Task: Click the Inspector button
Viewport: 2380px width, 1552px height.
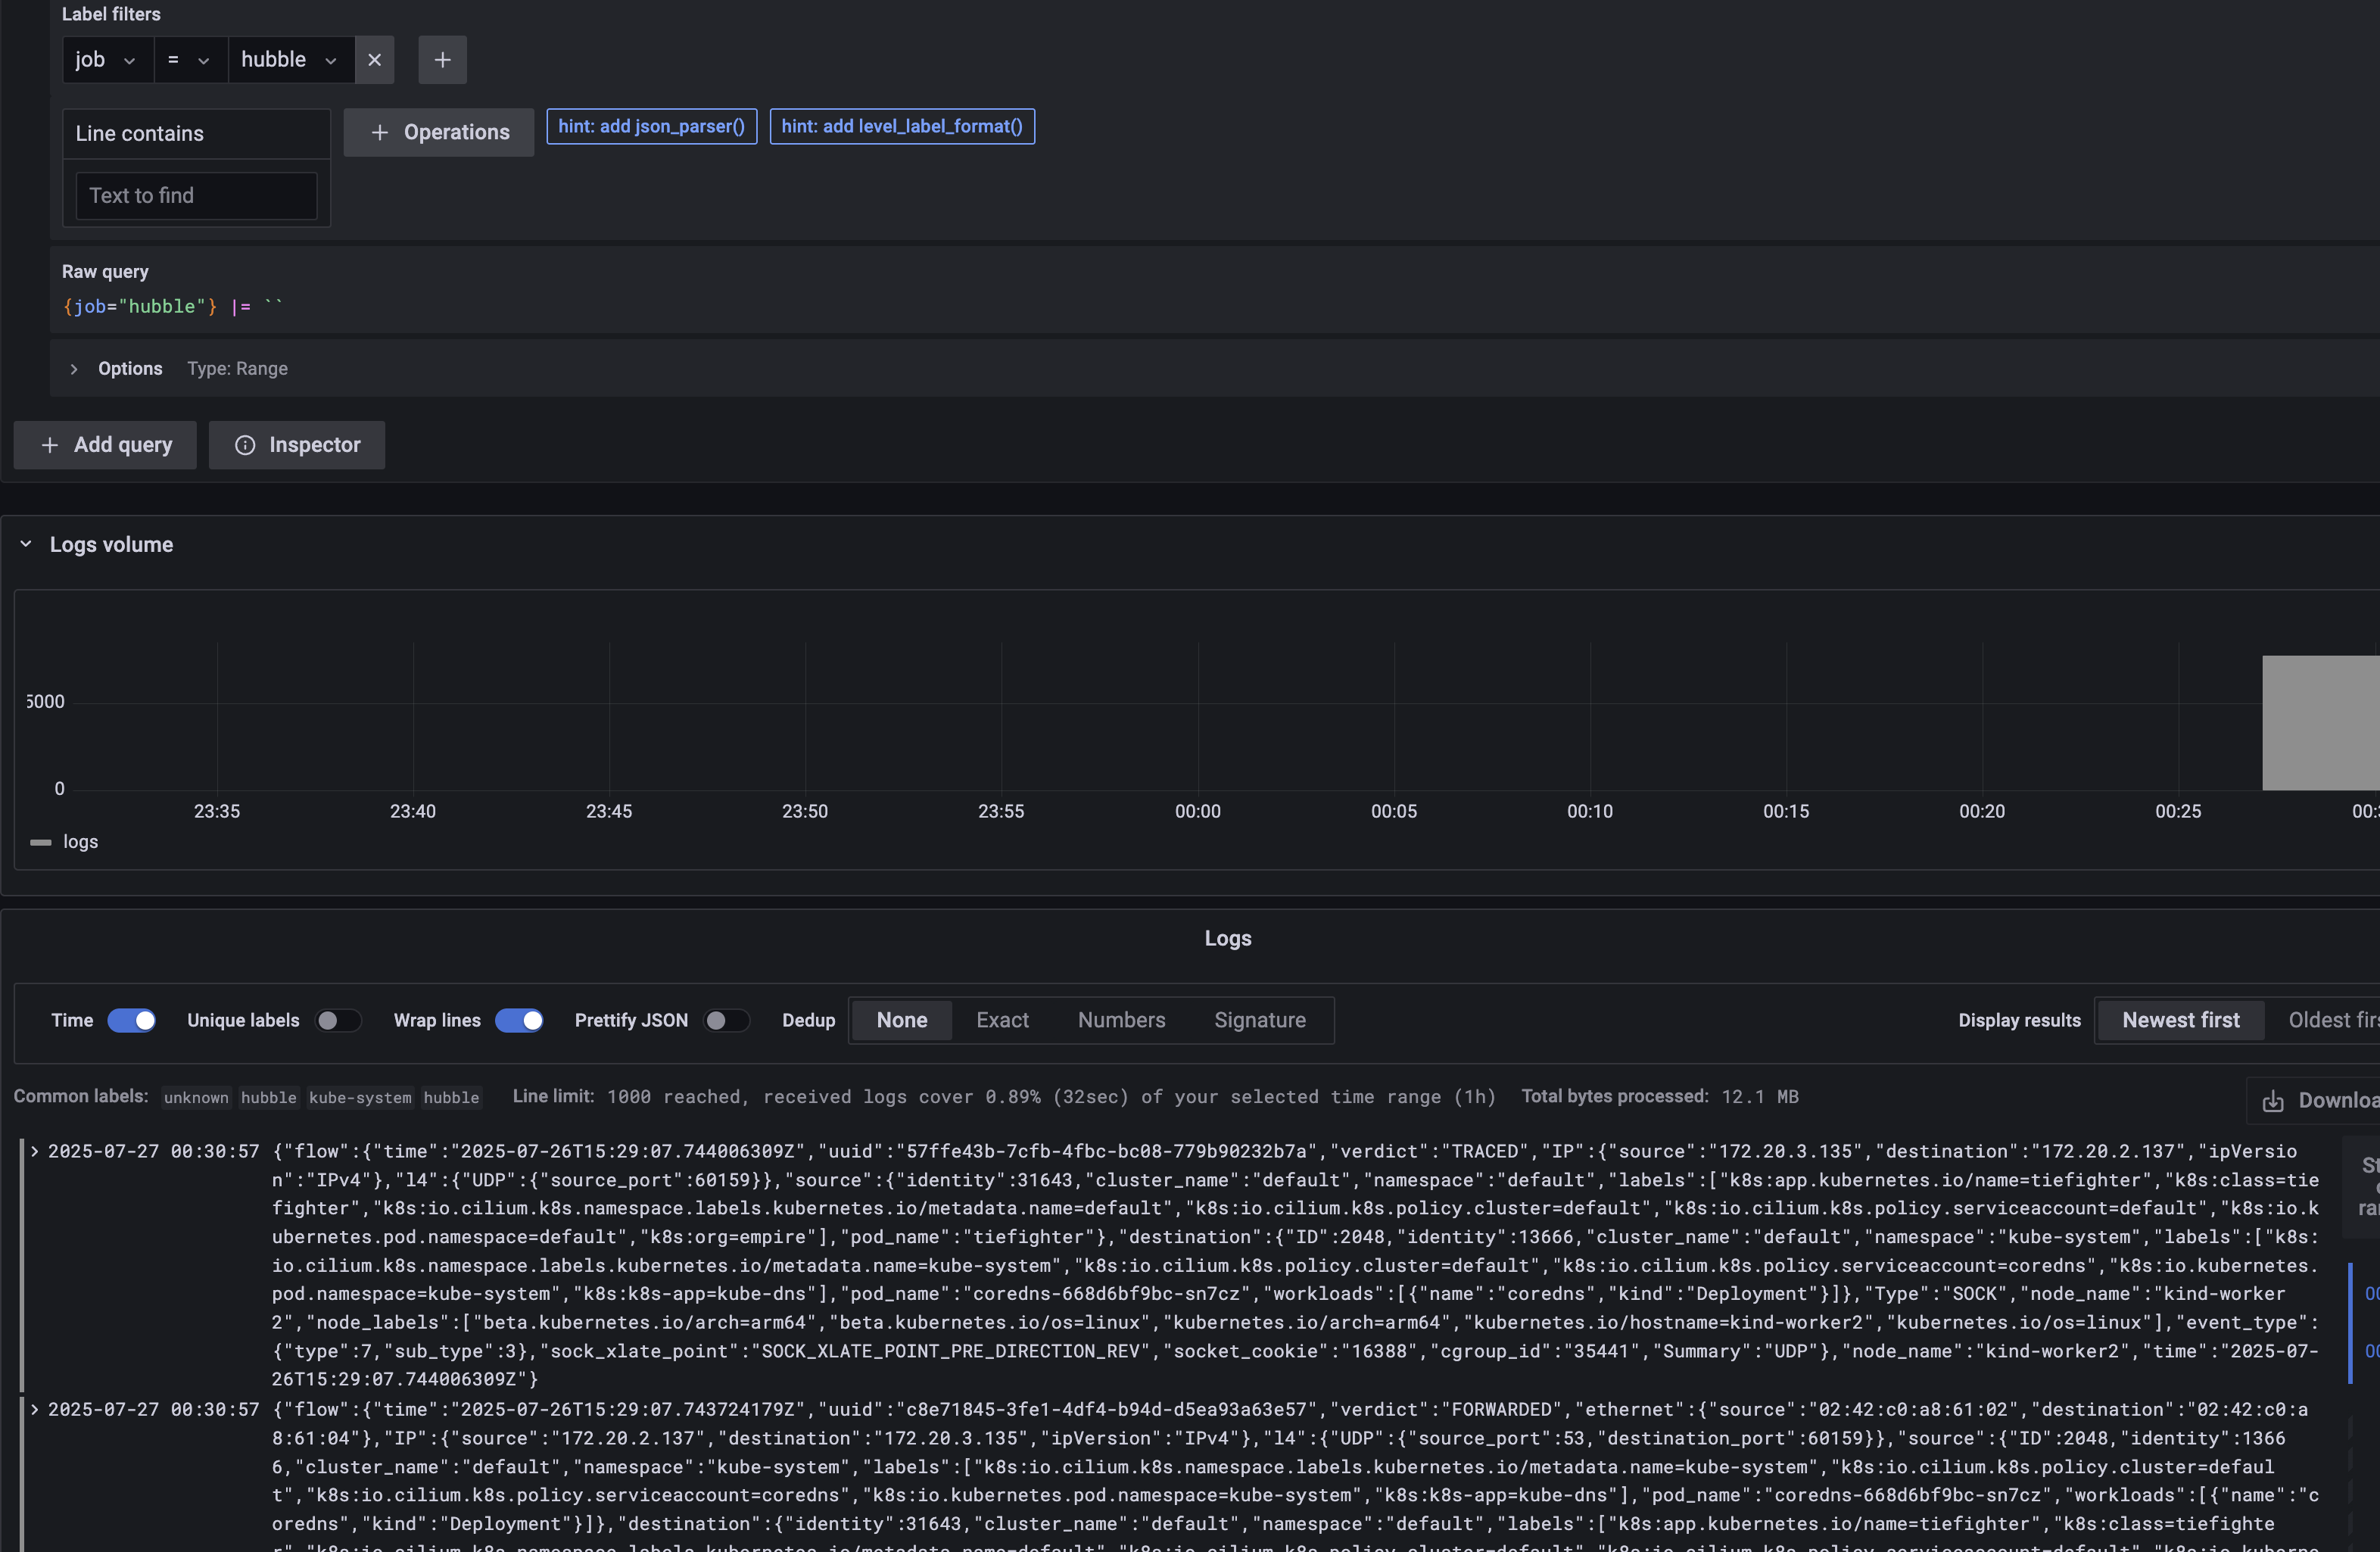Action: click(x=297, y=445)
